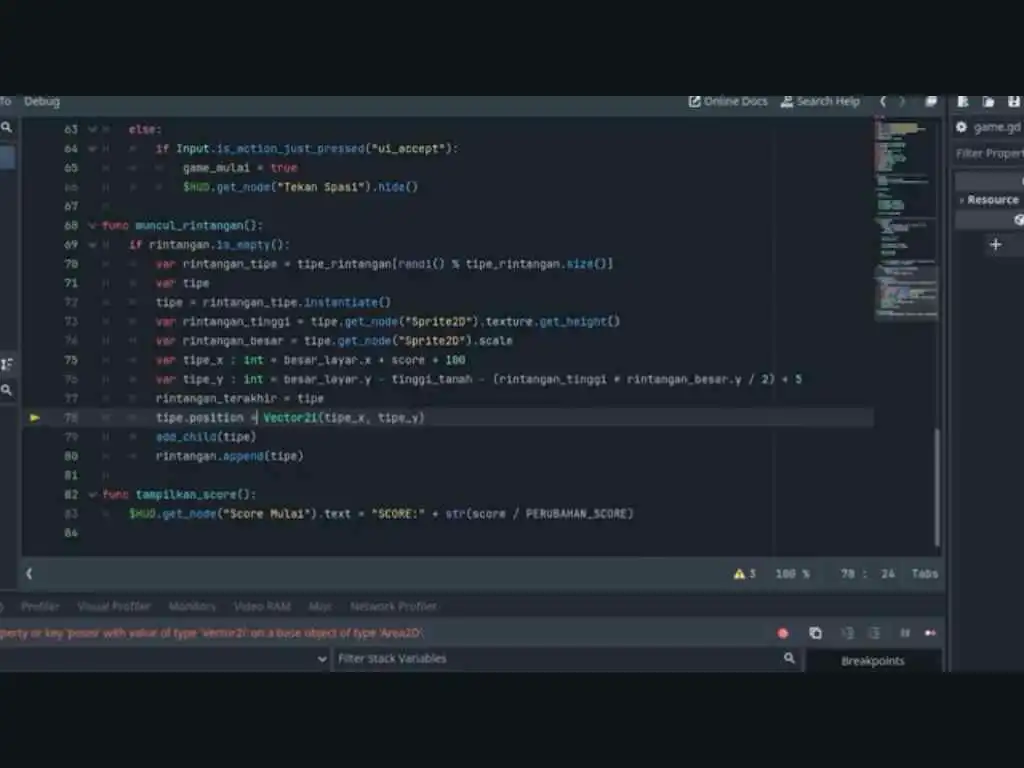
Task: Toggle scripts panel with left chevron
Action: click(x=29, y=573)
